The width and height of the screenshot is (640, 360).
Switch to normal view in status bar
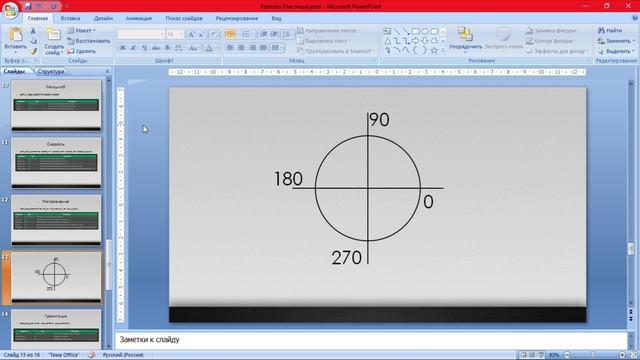coord(523,355)
